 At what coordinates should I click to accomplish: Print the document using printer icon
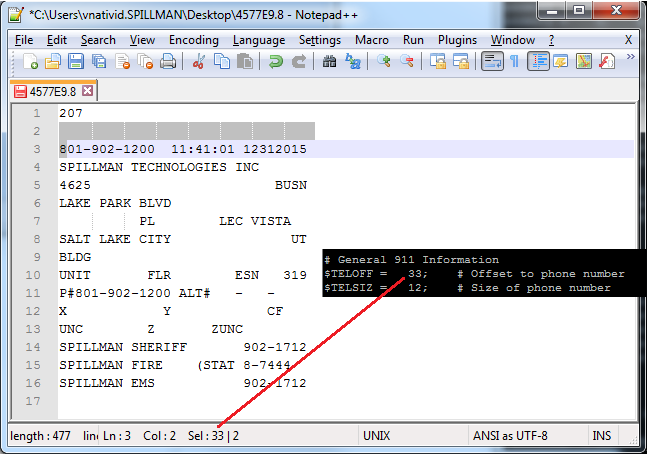point(168,61)
